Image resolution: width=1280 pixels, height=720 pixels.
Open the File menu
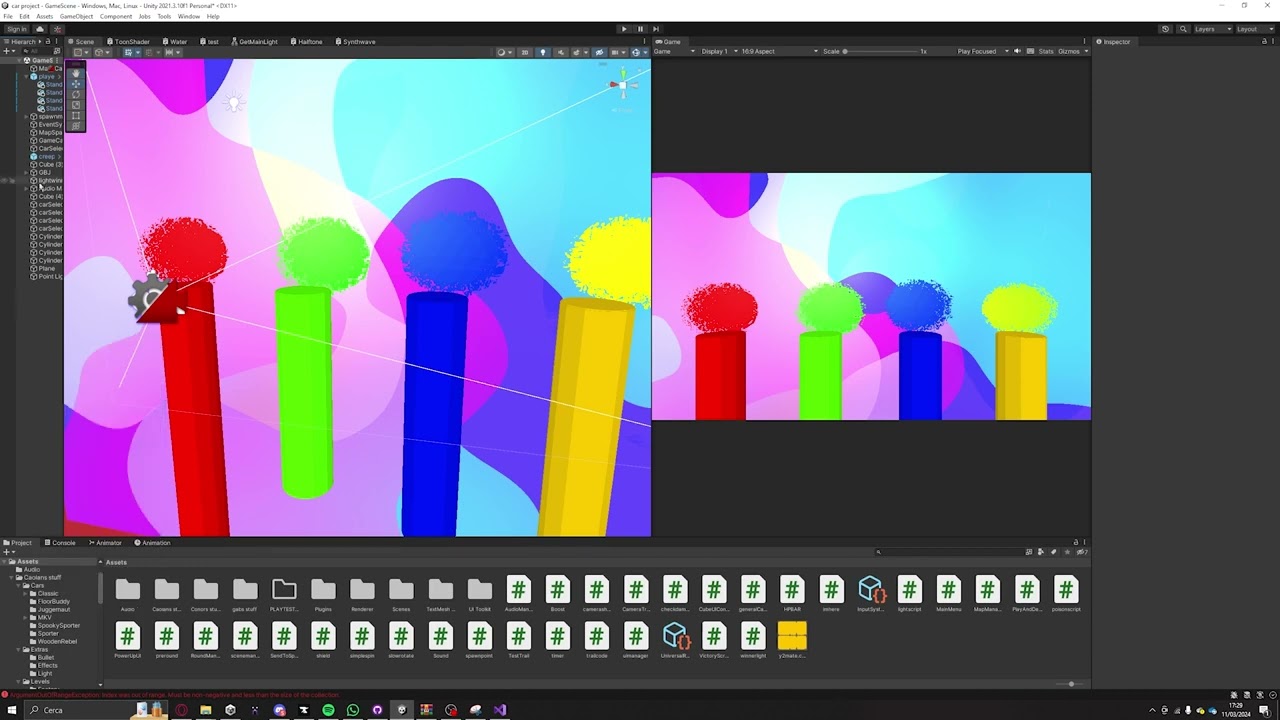click(8, 16)
